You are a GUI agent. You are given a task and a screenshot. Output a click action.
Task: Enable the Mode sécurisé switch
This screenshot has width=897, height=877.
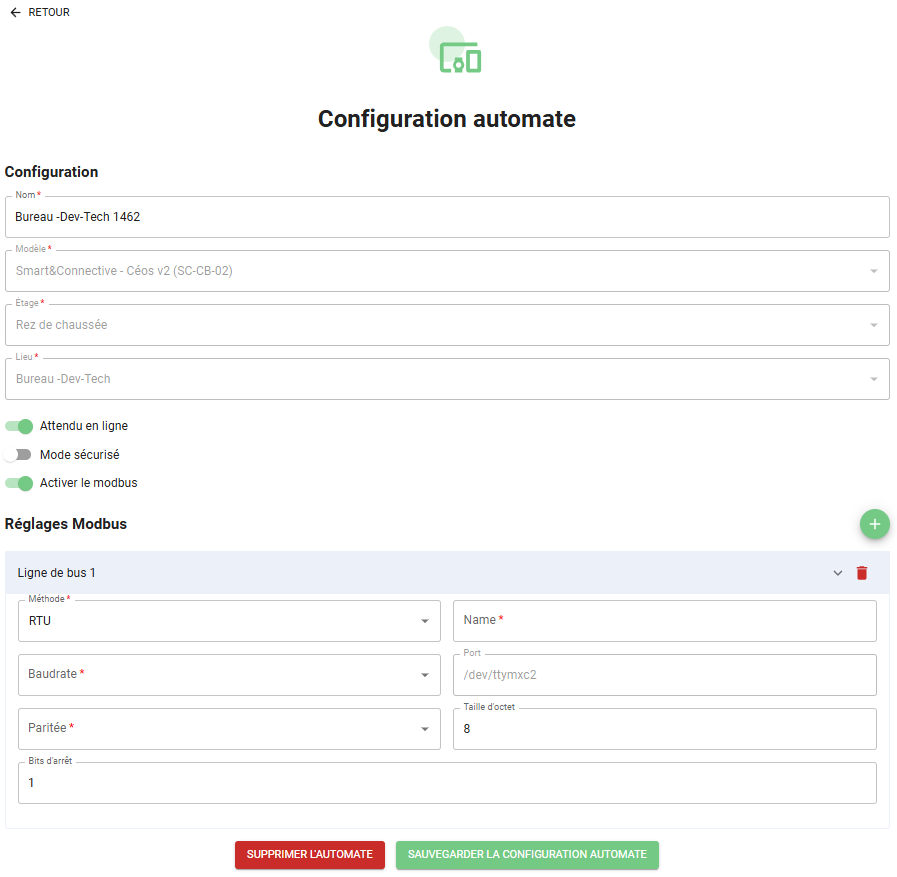(x=19, y=455)
